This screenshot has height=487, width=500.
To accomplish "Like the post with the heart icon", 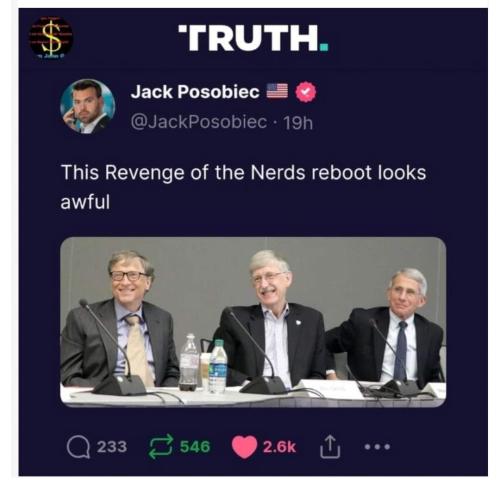I will [244, 447].
